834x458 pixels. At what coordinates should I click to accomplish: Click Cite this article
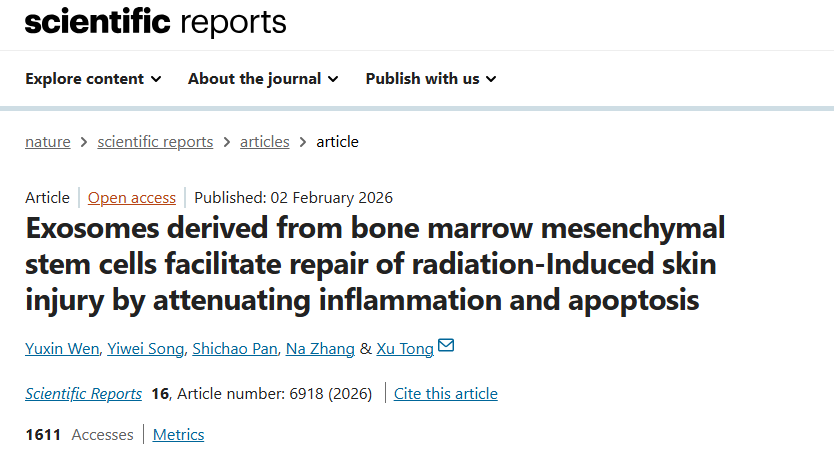tap(446, 394)
